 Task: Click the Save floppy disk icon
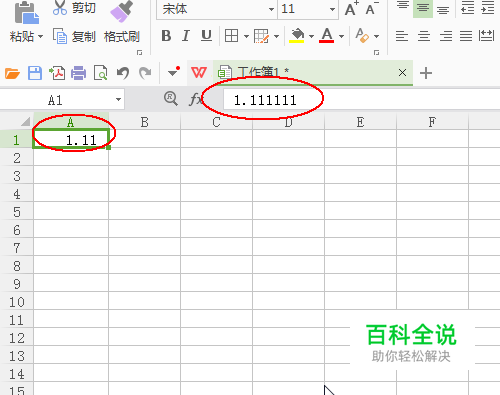pos(35,73)
